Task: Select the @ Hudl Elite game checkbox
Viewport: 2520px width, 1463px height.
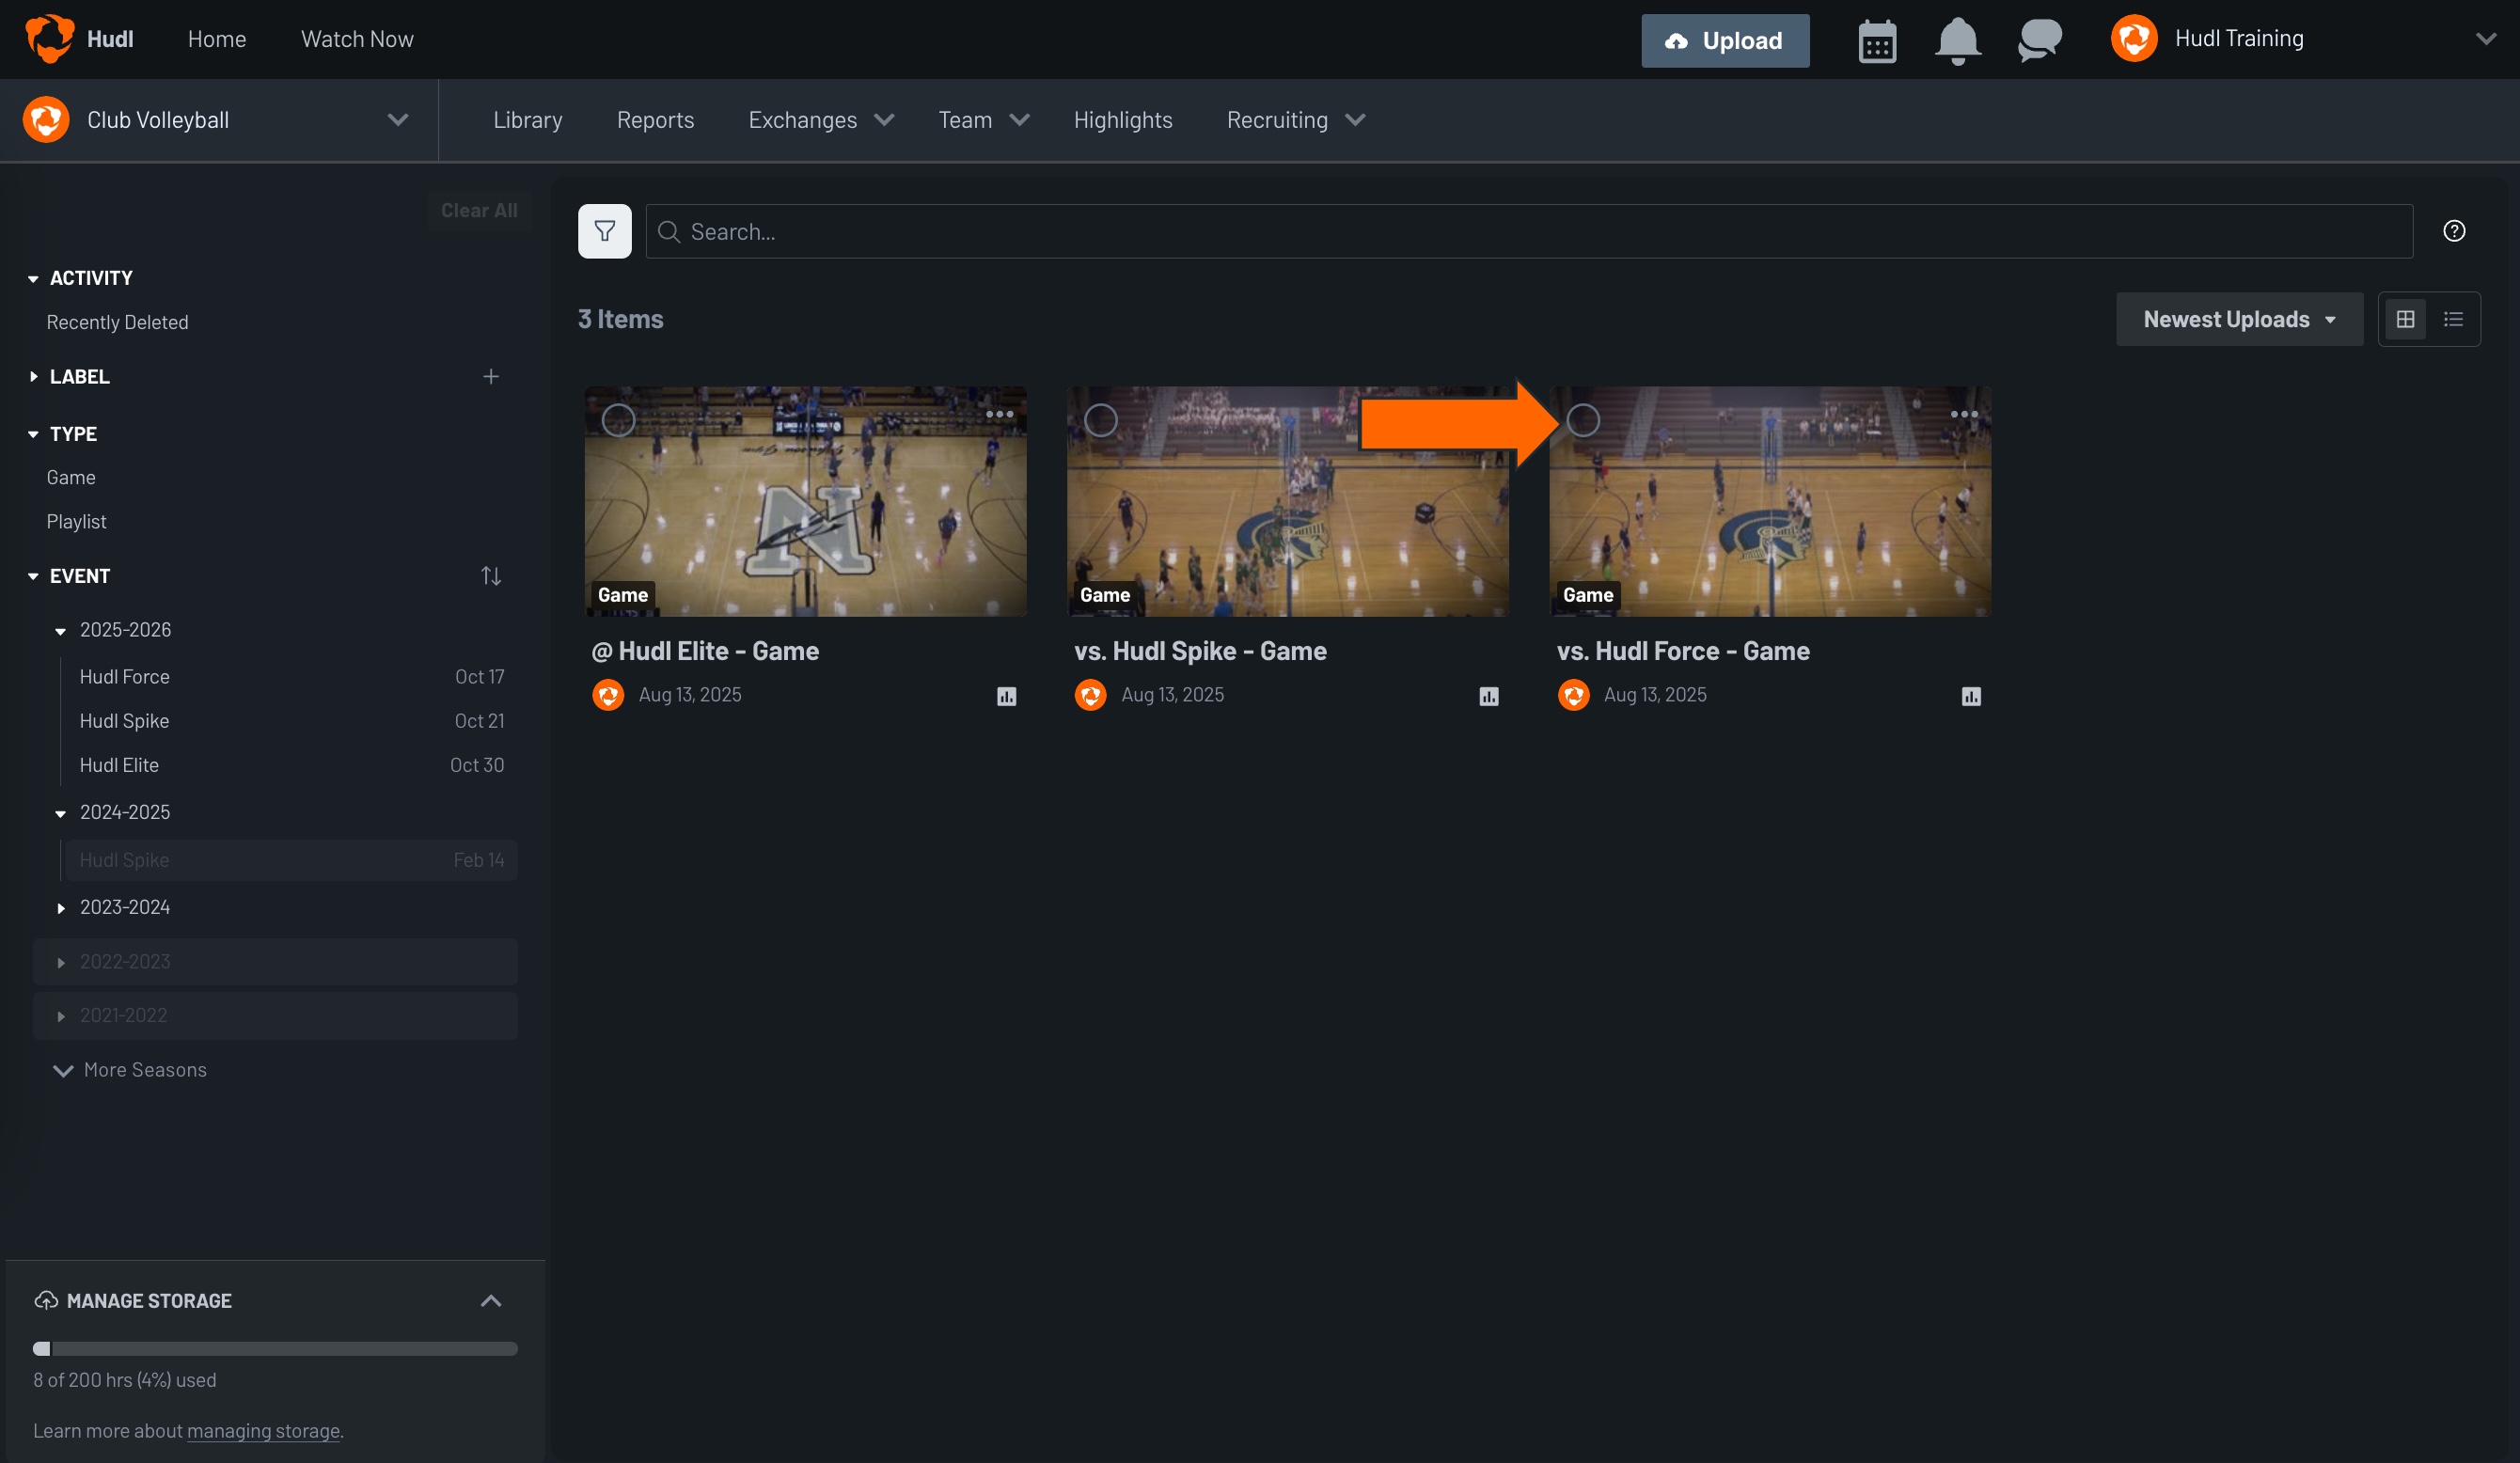Action: 618,421
